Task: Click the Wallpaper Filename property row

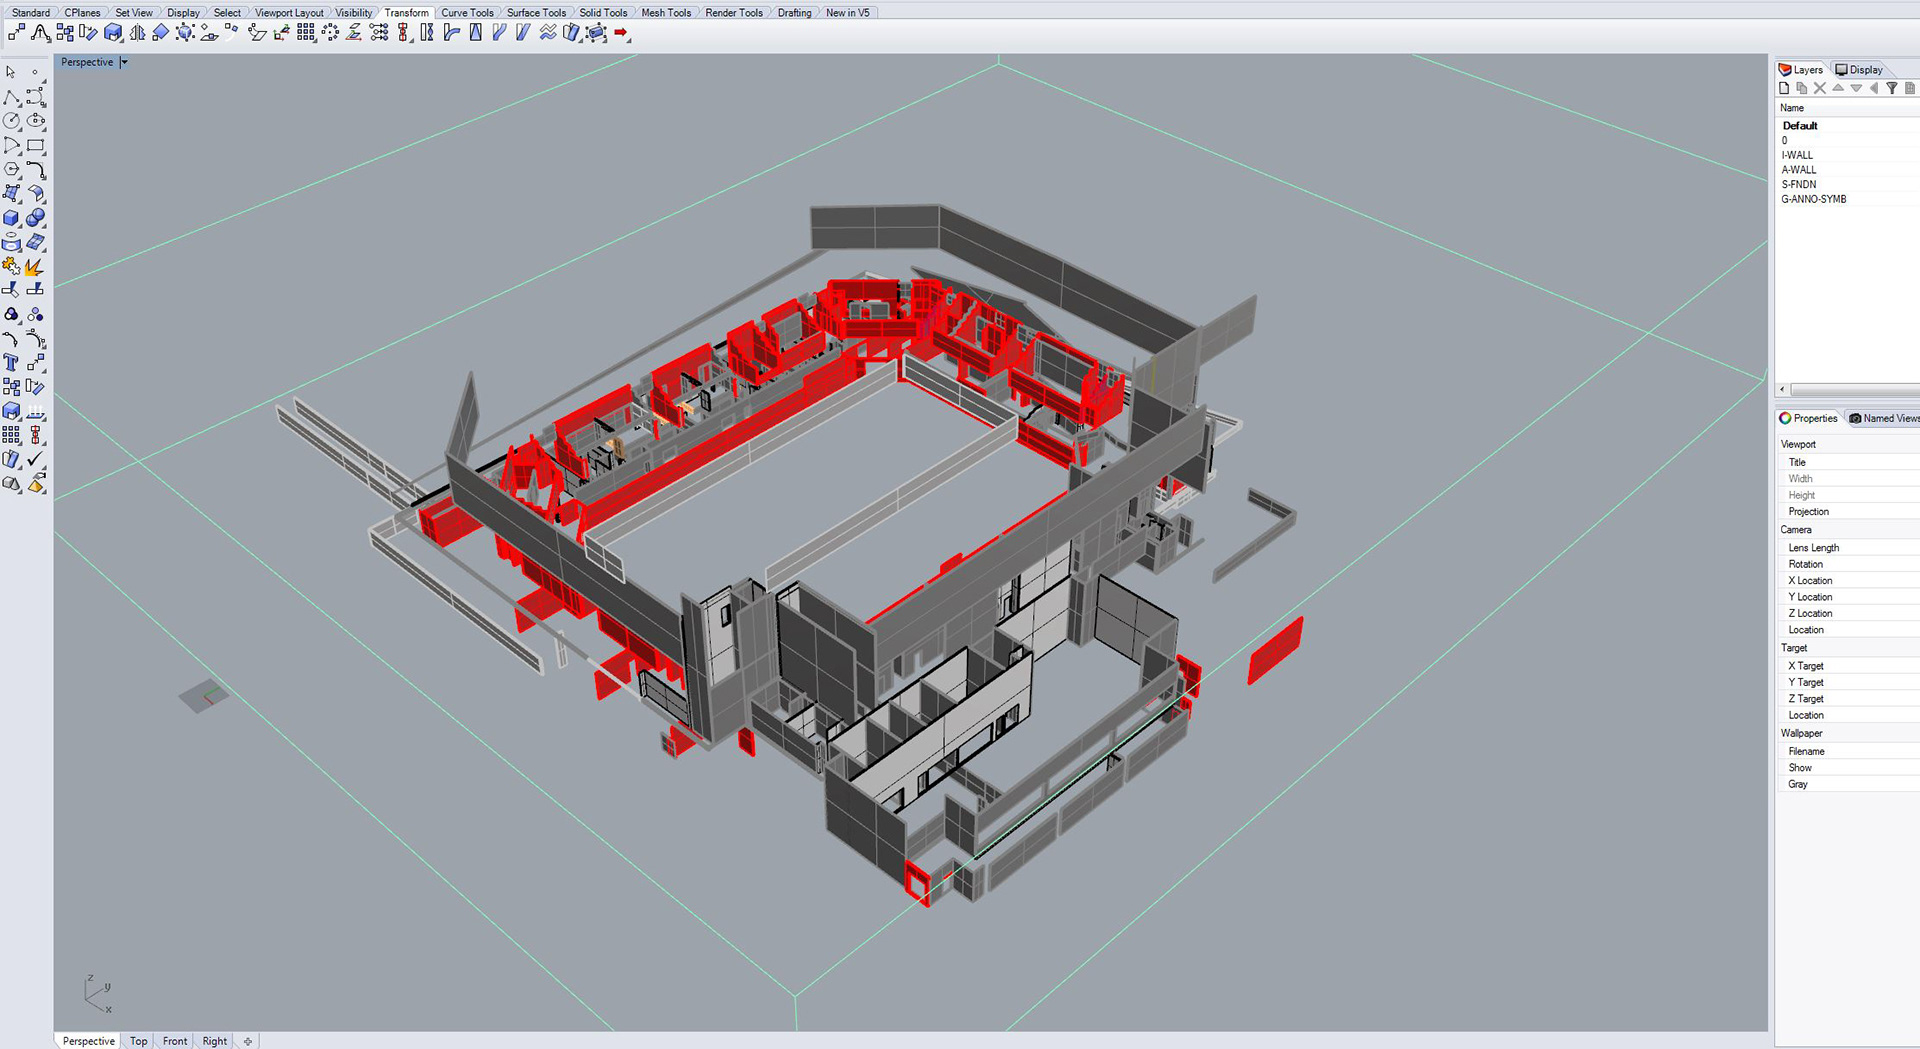Action: pyautogui.click(x=1847, y=752)
